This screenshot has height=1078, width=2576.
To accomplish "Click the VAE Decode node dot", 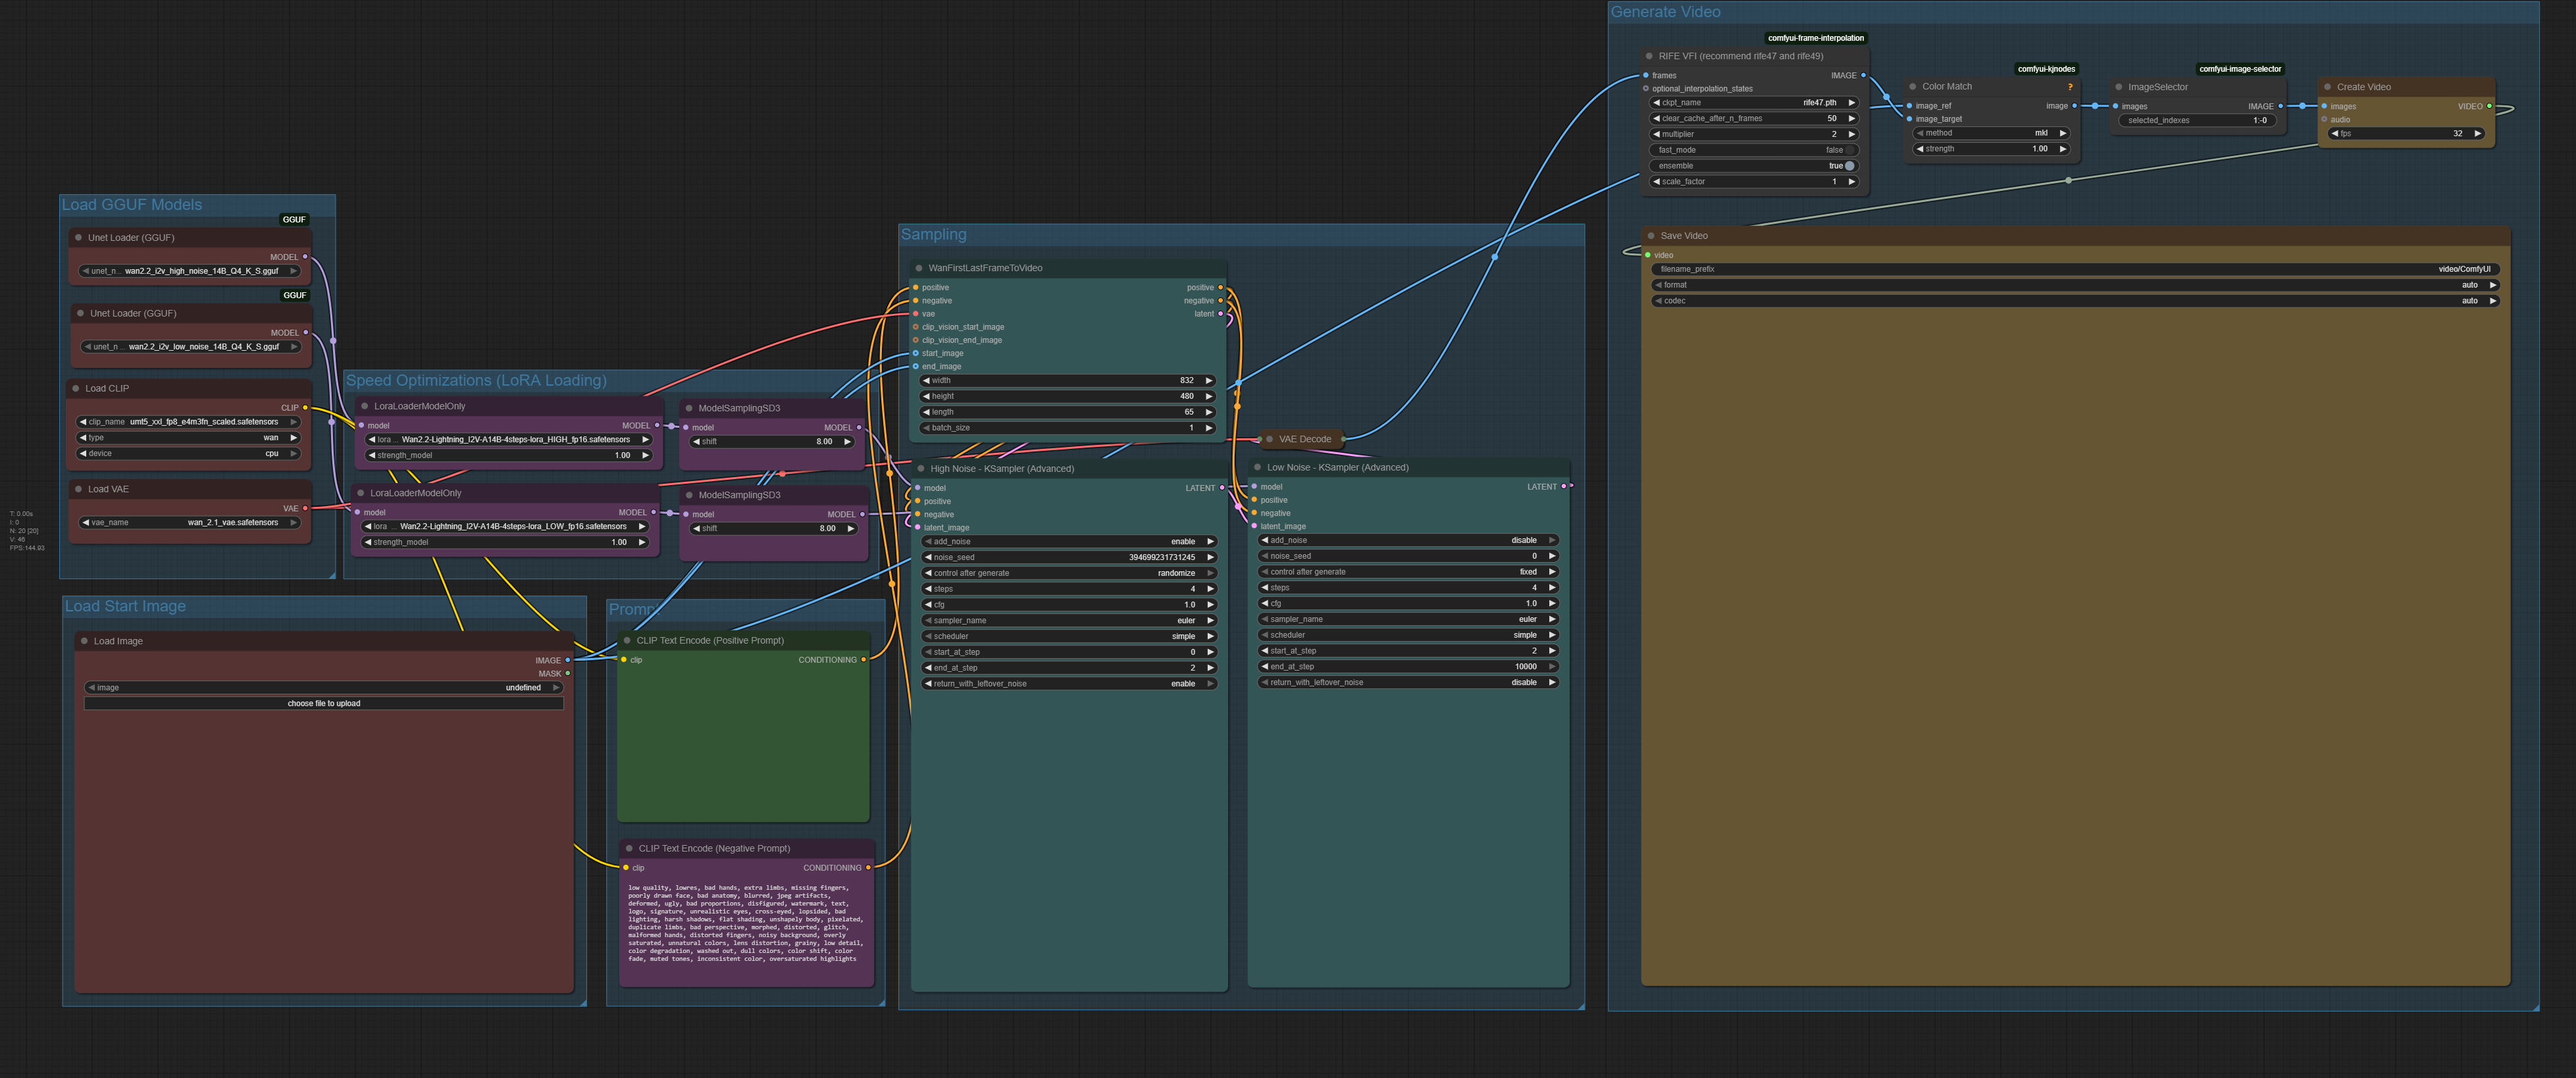I will click(1270, 439).
